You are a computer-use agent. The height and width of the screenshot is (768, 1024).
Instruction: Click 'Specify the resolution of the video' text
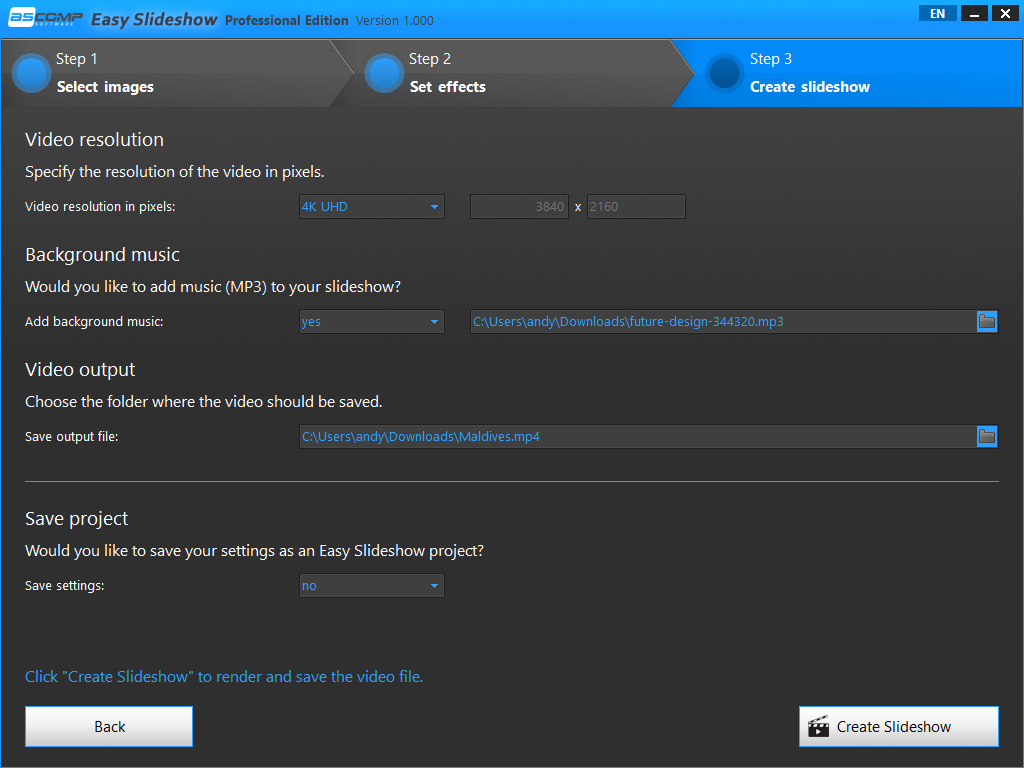174,172
